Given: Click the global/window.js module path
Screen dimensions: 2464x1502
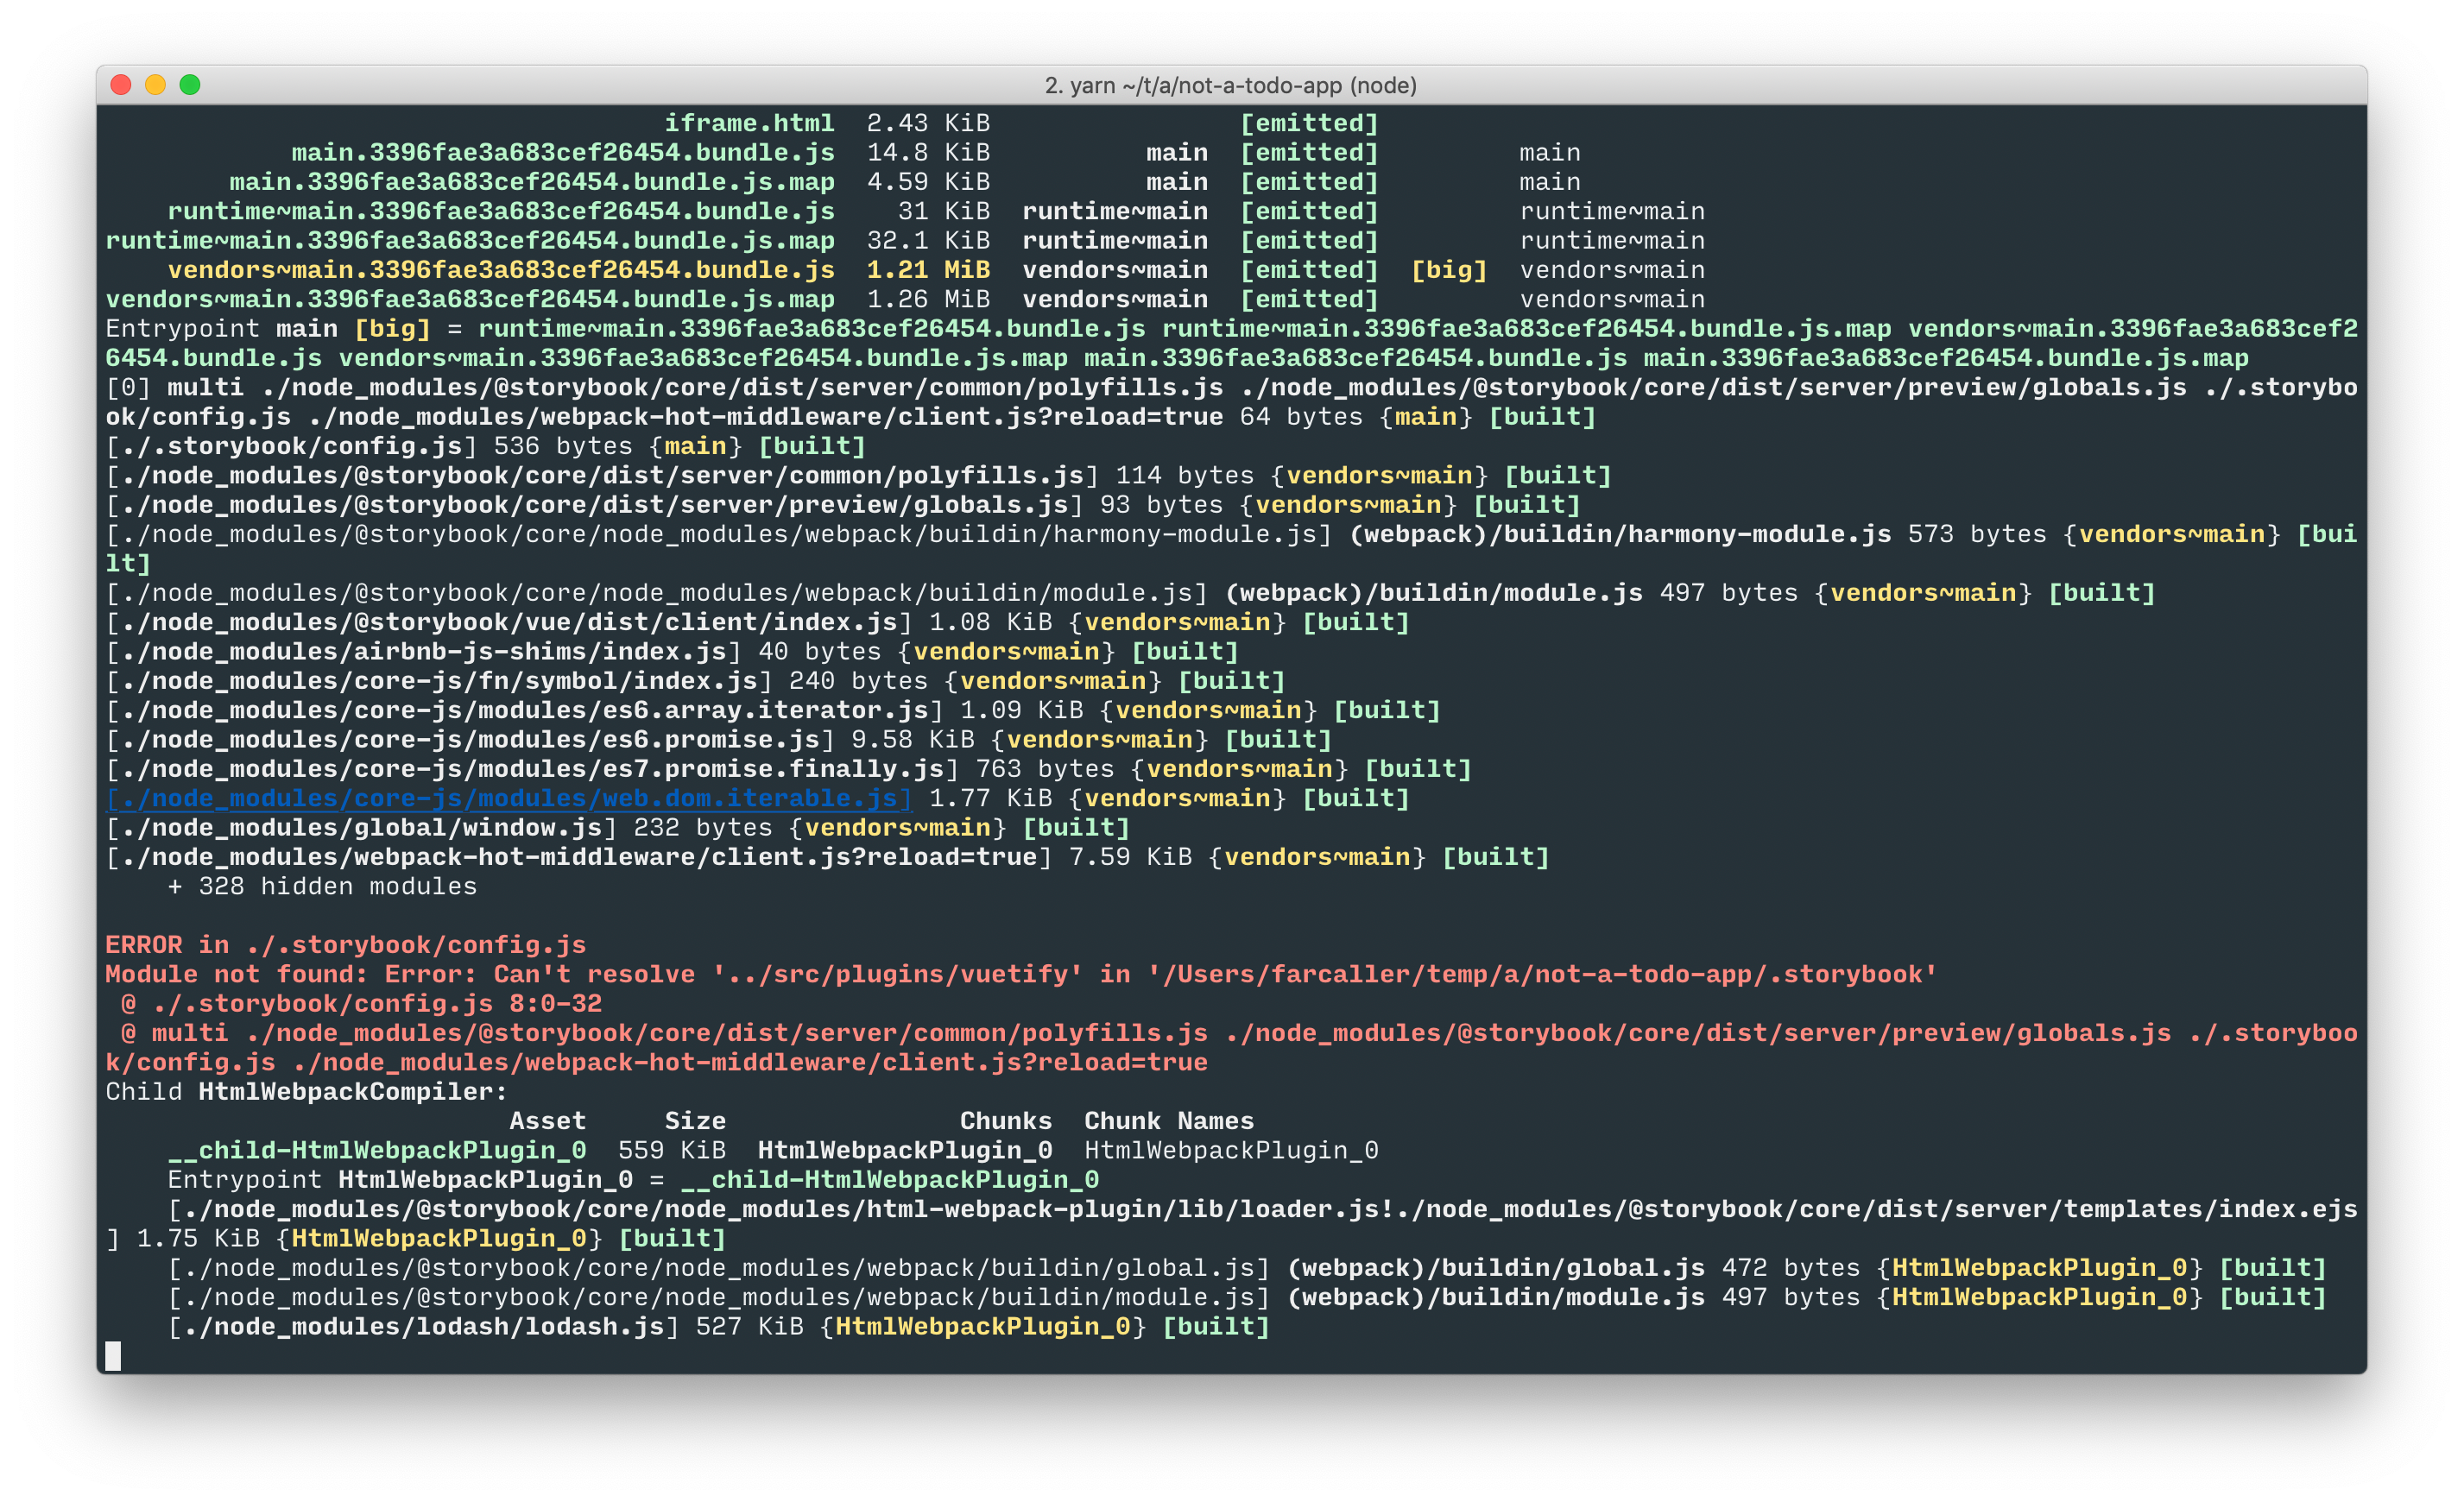Looking at the screenshot, I should [360, 828].
